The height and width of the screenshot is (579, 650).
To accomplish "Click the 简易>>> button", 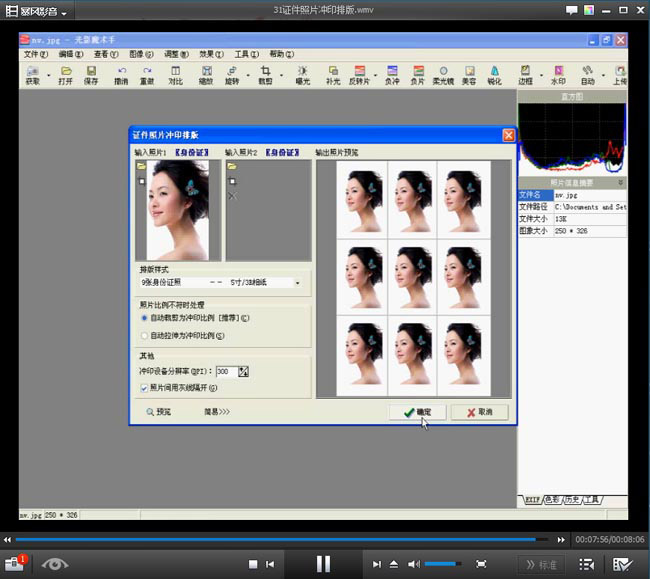I will tap(217, 412).
